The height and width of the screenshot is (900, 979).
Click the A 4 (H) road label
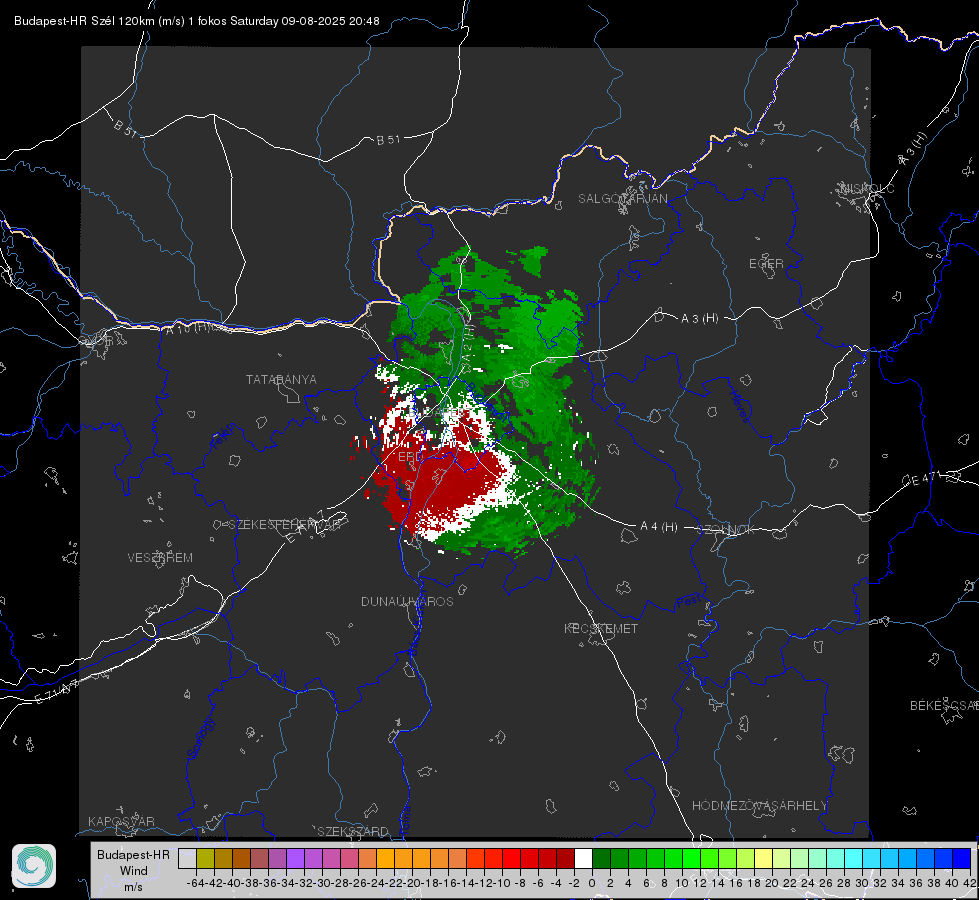click(x=659, y=527)
